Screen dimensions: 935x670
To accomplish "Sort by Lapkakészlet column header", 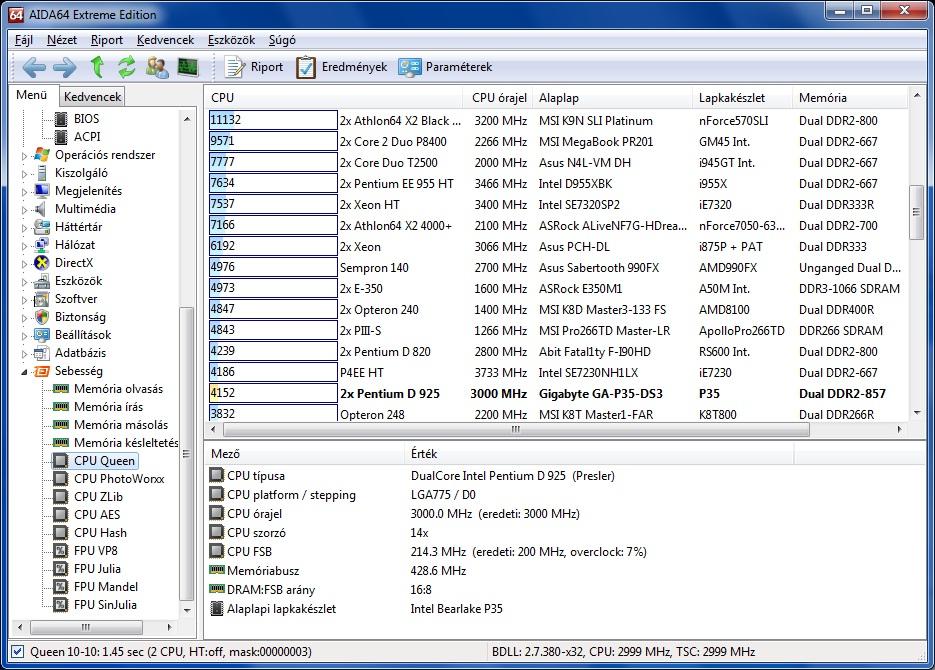I will pos(742,98).
